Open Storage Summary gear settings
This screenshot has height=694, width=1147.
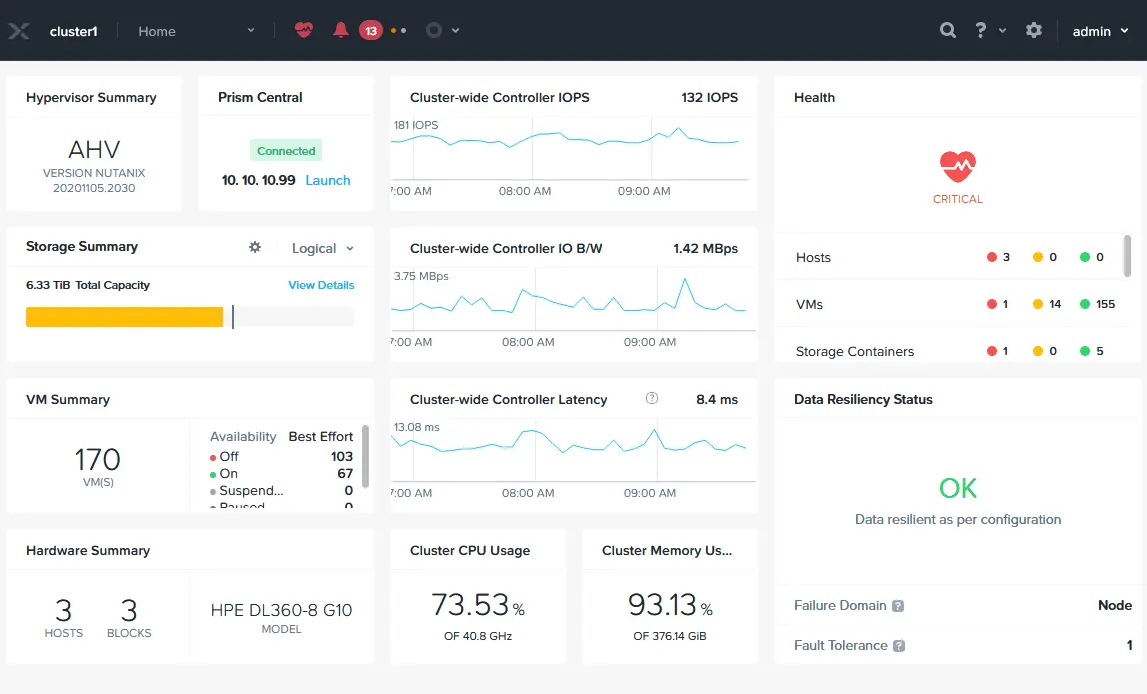pyautogui.click(x=255, y=247)
